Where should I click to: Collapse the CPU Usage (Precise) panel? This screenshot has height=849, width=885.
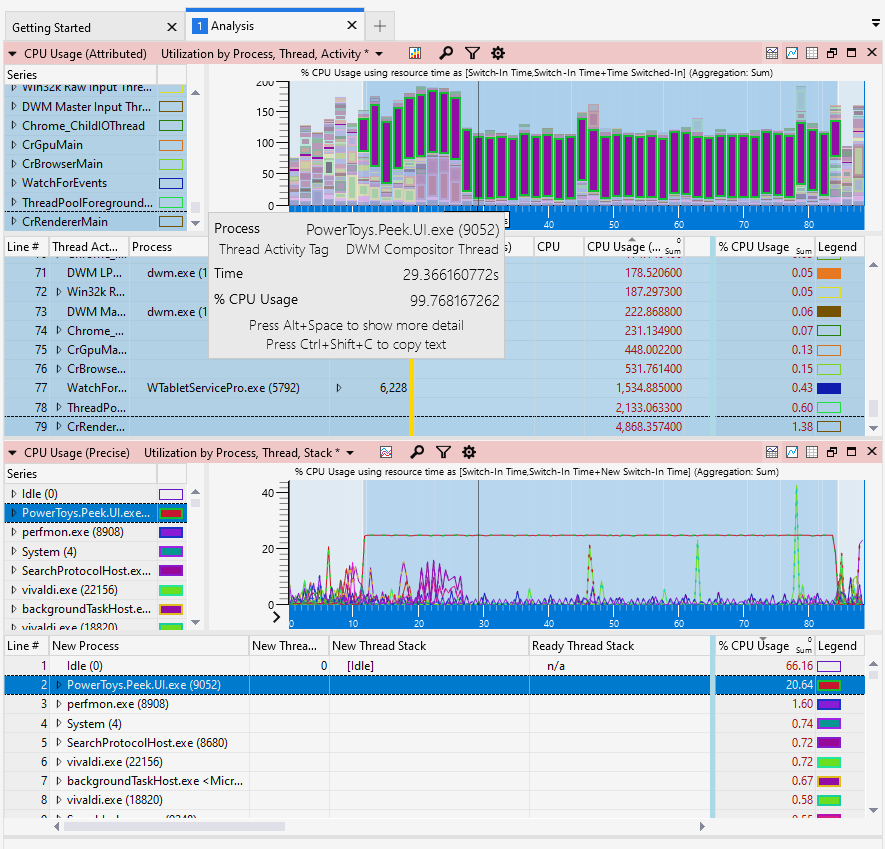click(12, 453)
